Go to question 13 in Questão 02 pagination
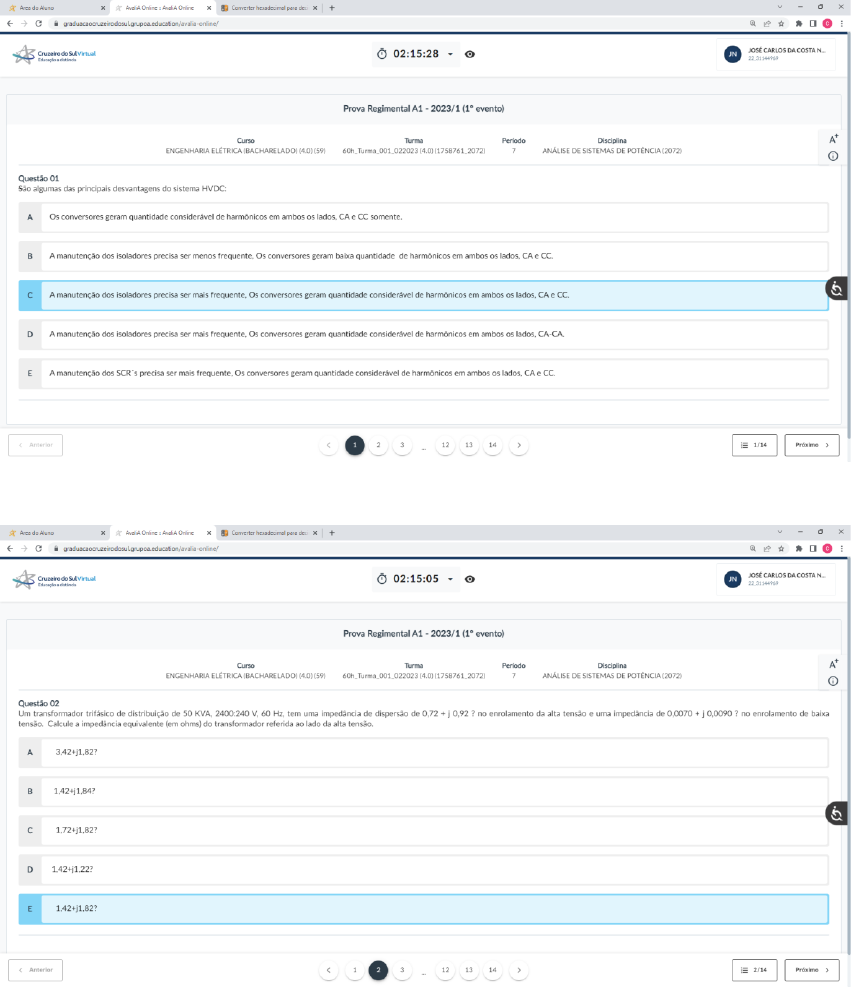This screenshot has height=987, width=851. 468,969
